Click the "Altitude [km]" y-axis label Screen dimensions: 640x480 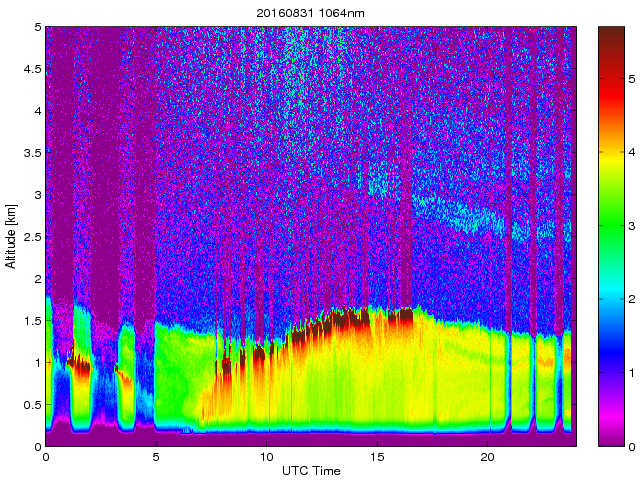click(11, 236)
